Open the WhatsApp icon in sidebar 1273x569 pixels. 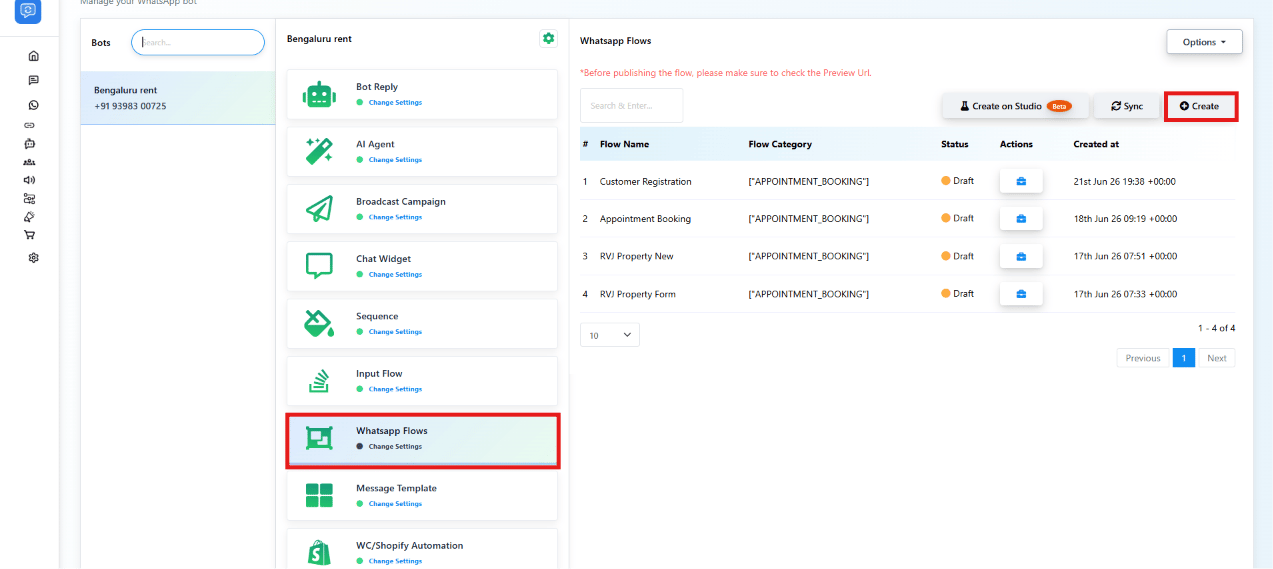[x=33, y=105]
